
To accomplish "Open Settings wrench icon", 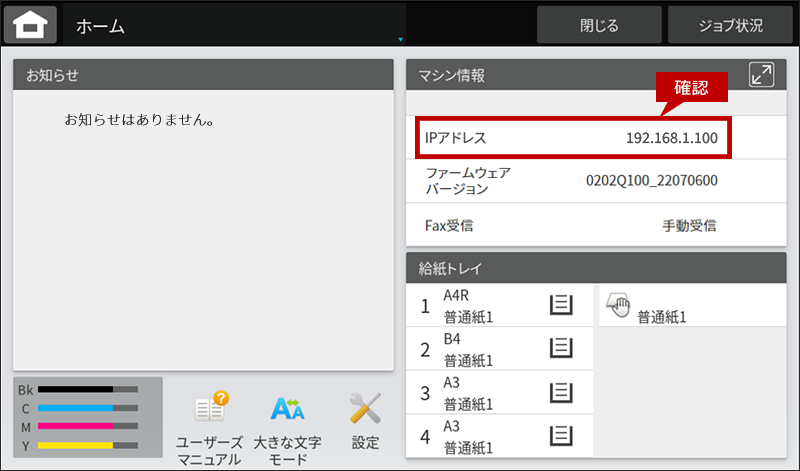I will [x=365, y=409].
